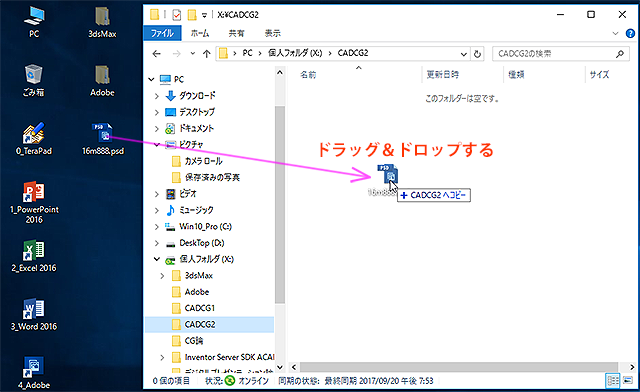The height and width of the screenshot is (392, 640).
Task: Open the 0_TeraPad desktop shortcut
Action: click(x=34, y=139)
